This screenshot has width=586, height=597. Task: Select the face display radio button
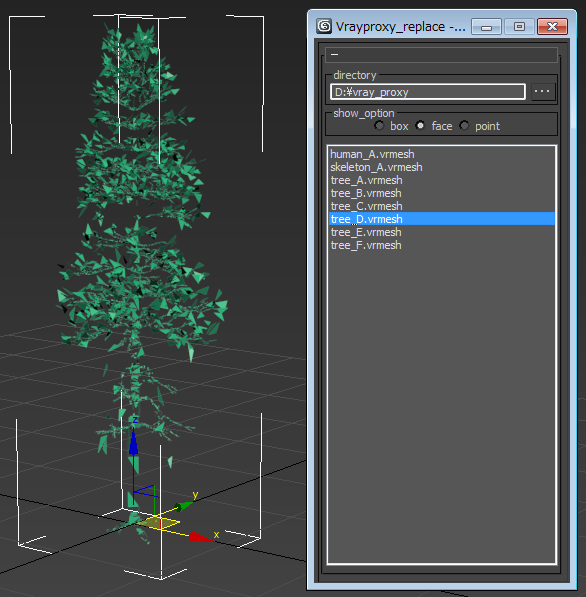[x=420, y=126]
